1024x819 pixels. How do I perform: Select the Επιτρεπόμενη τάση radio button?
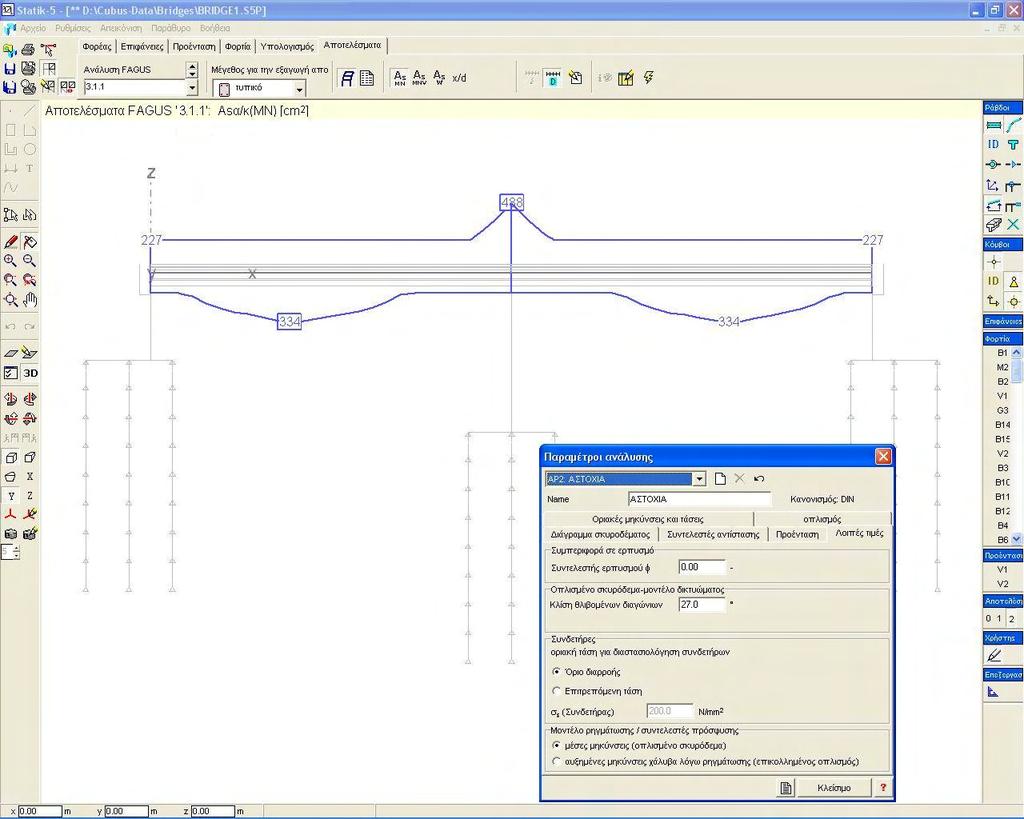[x=556, y=690]
